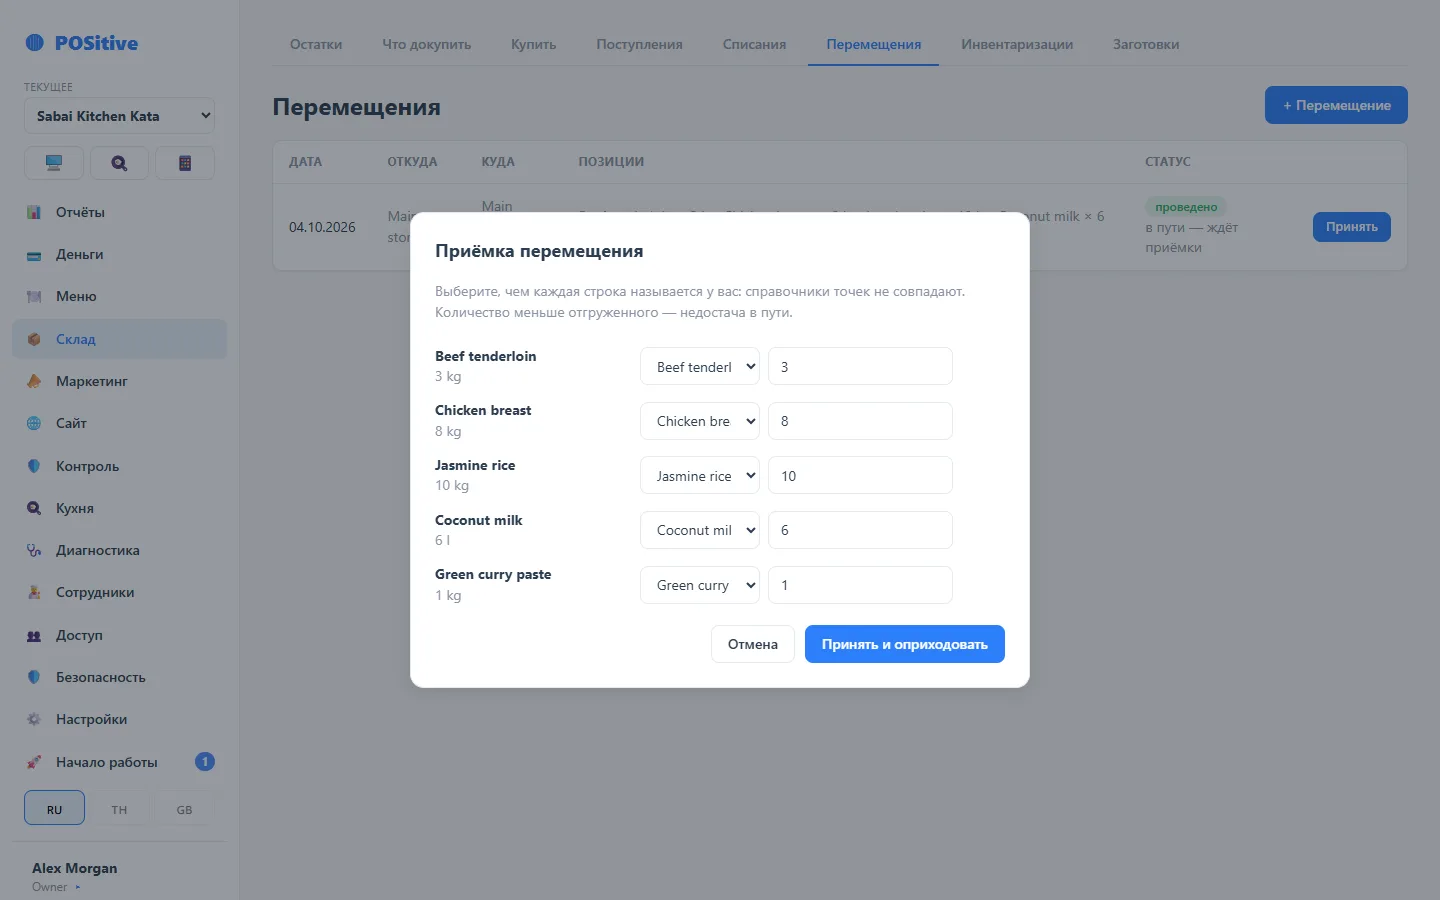Open the Jasmine rice item mapping dropdown
Screen dimensions: 1440x900
[700, 476]
